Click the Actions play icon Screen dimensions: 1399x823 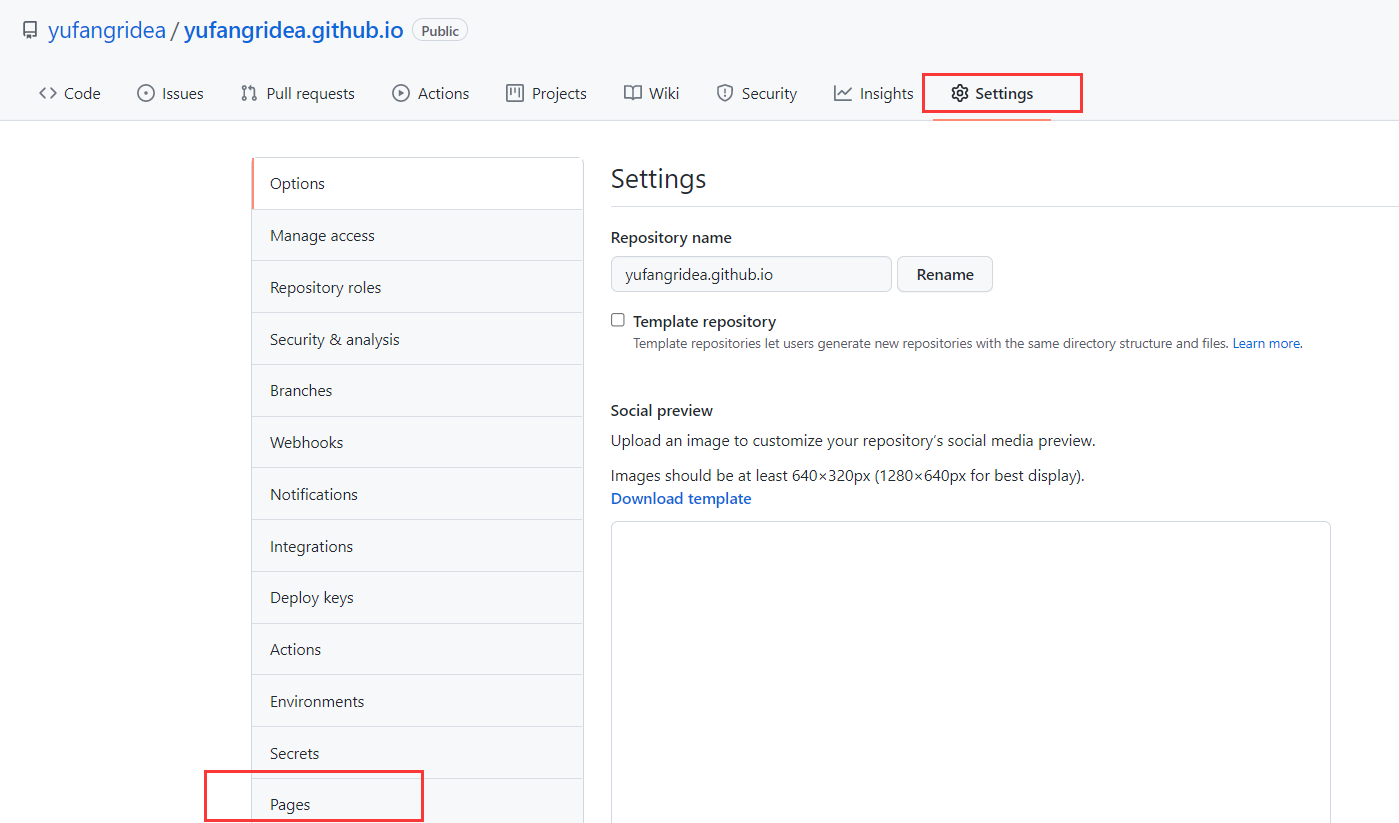[401, 93]
